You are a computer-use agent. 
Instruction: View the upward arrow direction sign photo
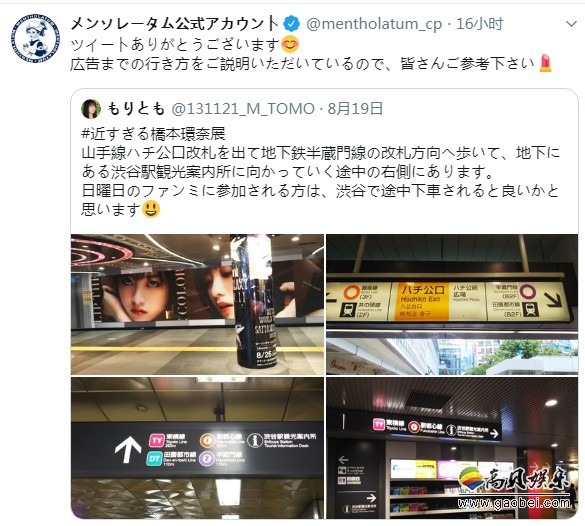197,448
